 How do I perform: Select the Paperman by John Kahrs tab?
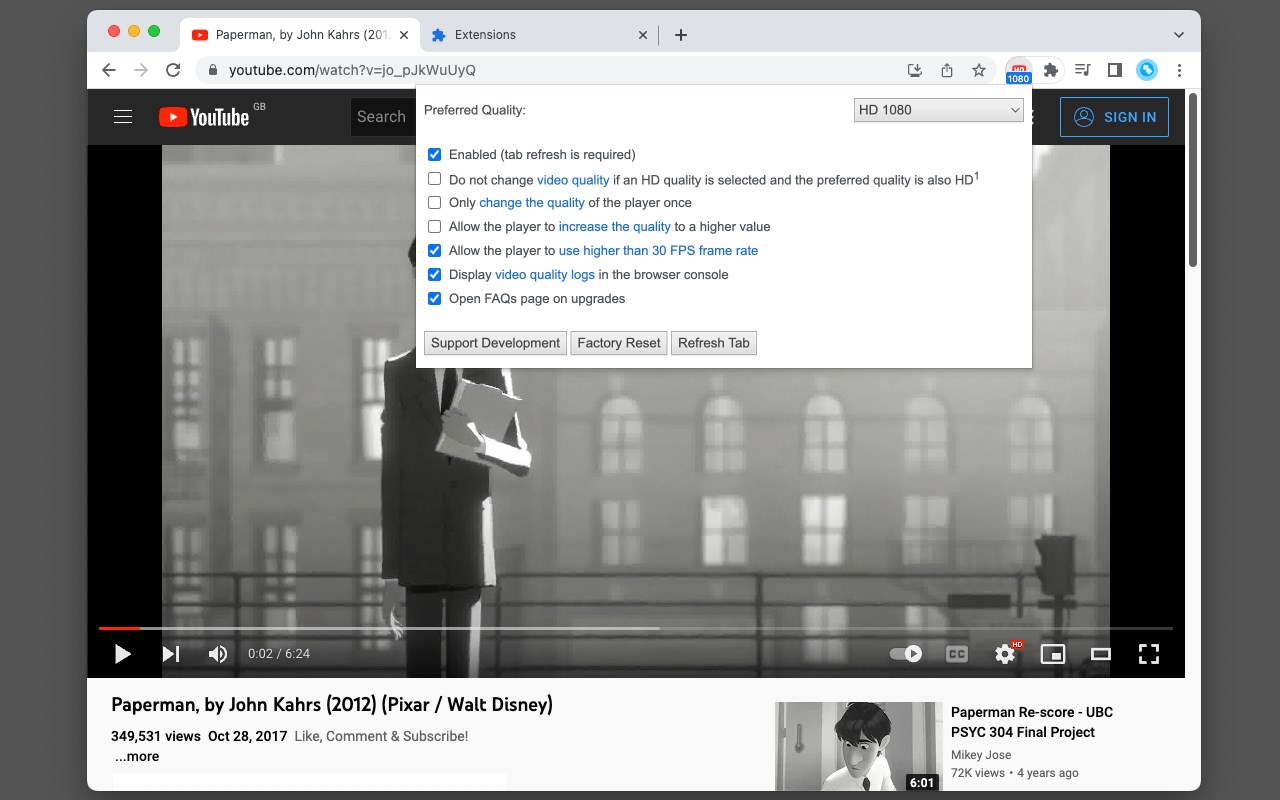300,35
